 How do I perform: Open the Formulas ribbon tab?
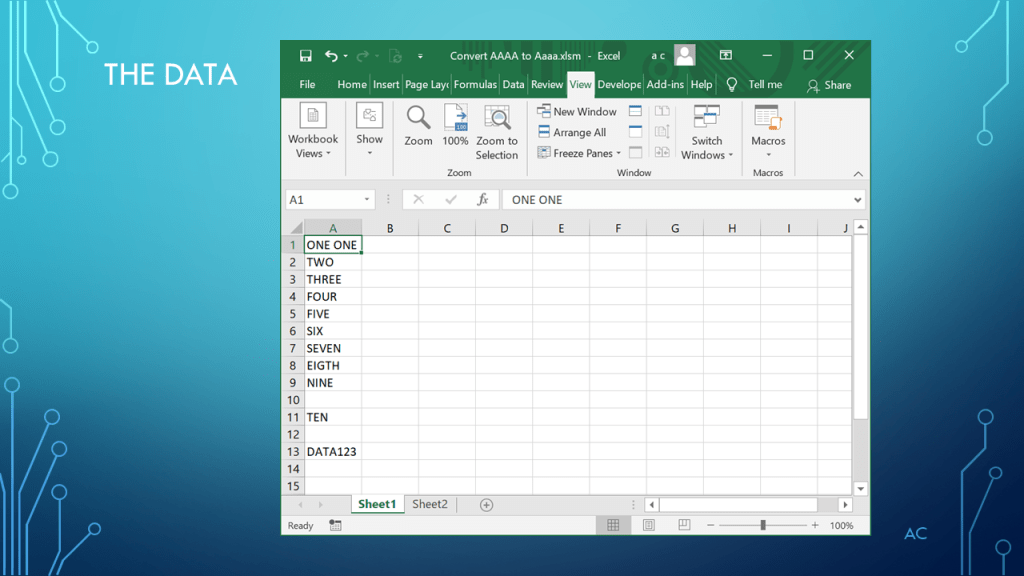(x=475, y=85)
